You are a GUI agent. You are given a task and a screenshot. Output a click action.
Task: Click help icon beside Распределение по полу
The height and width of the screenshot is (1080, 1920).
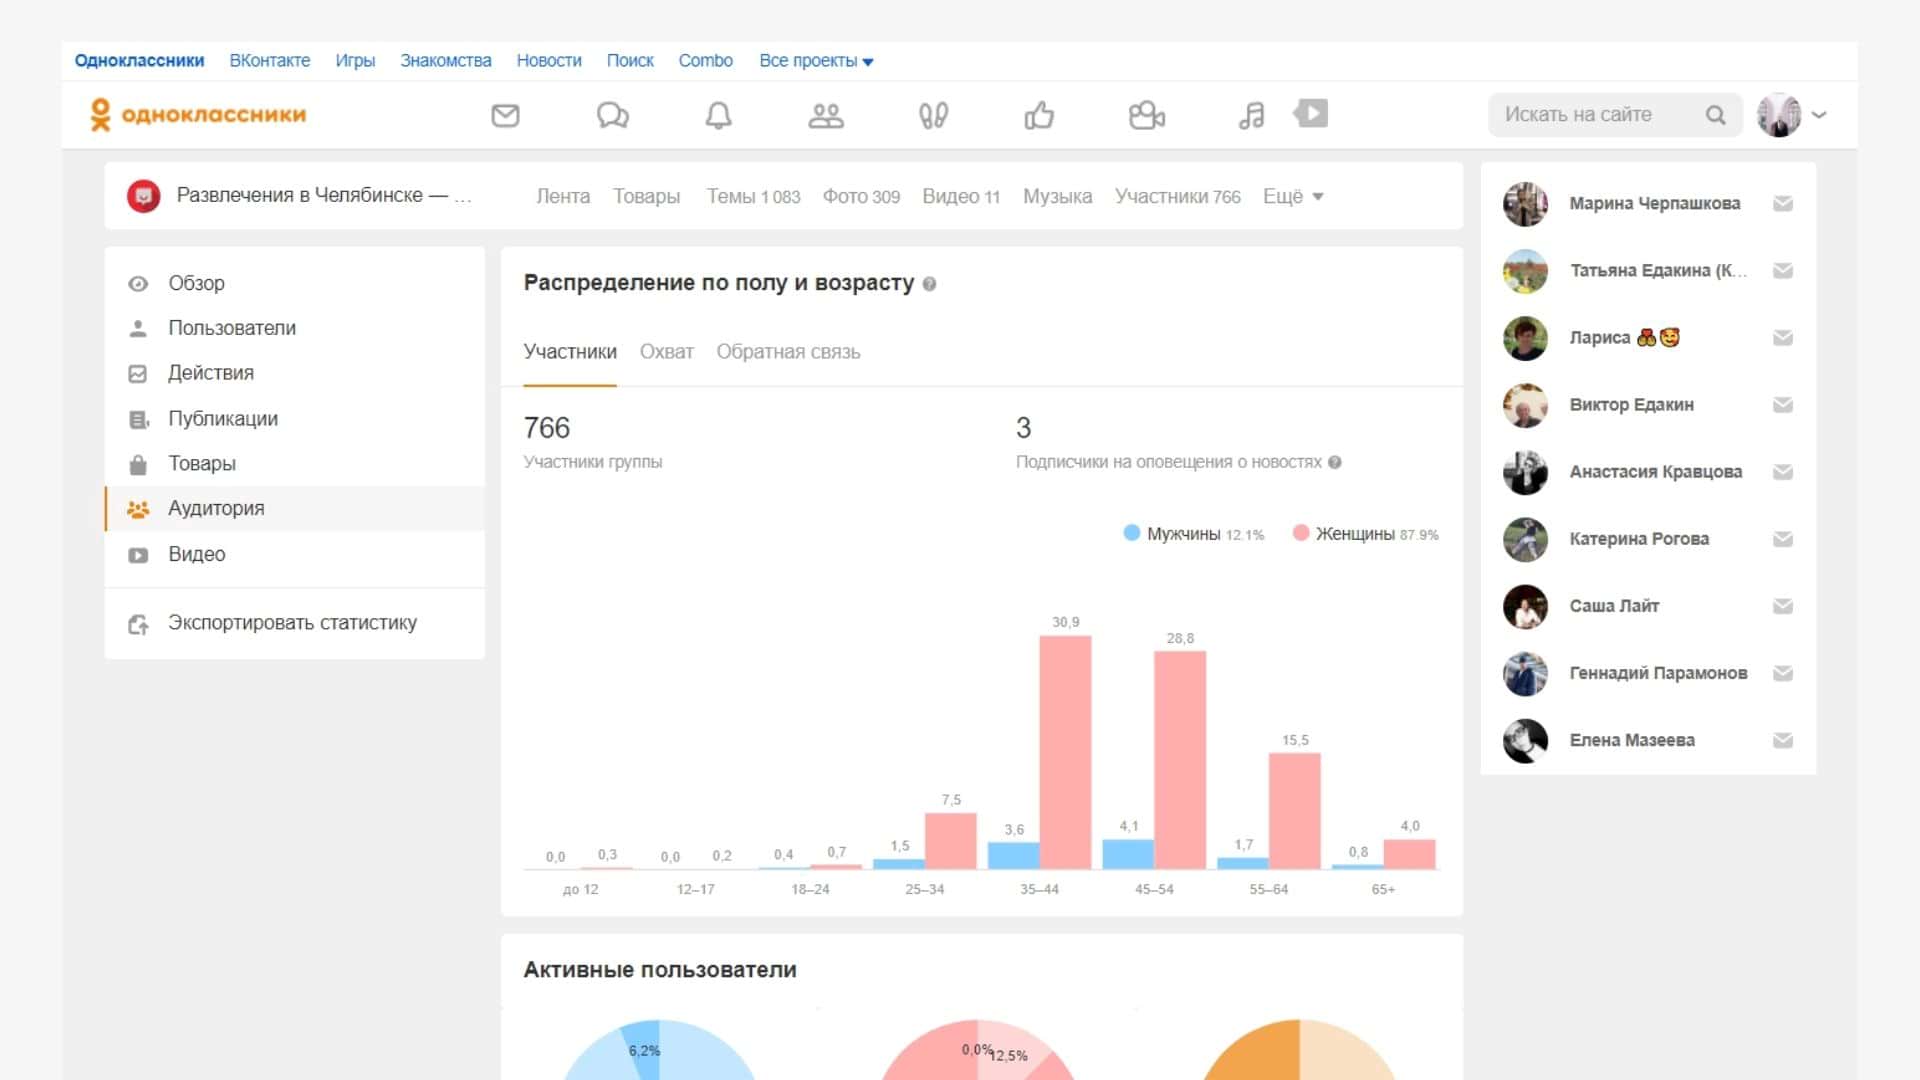tap(929, 284)
